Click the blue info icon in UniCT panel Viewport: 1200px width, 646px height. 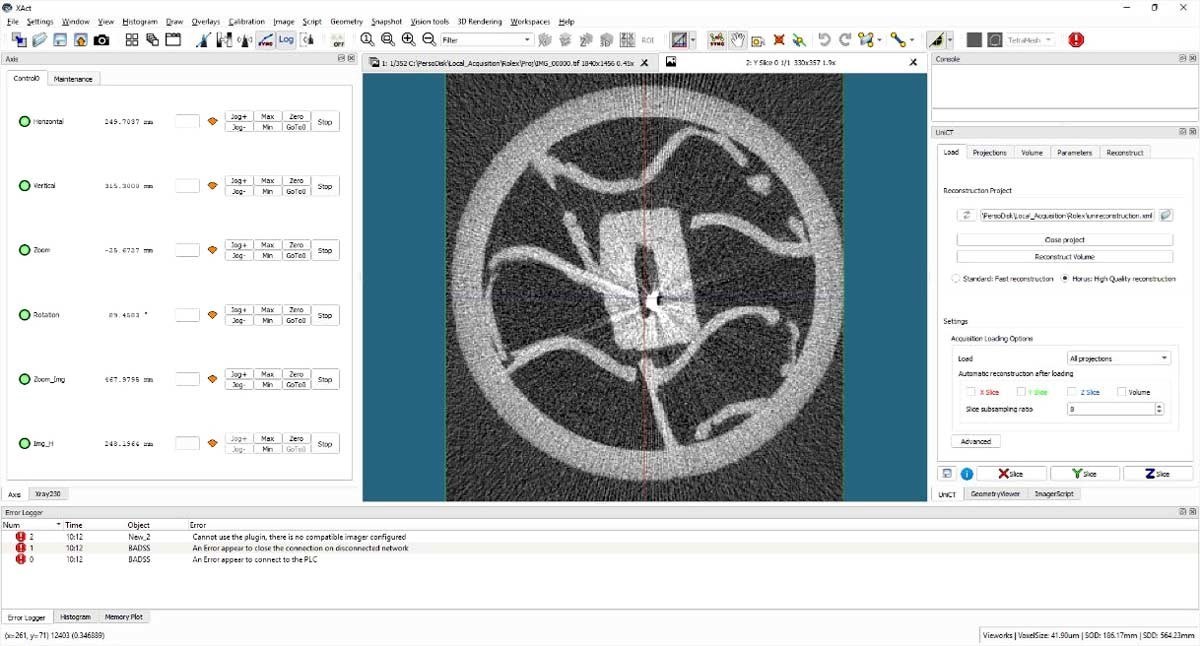(x=967, y=474)
